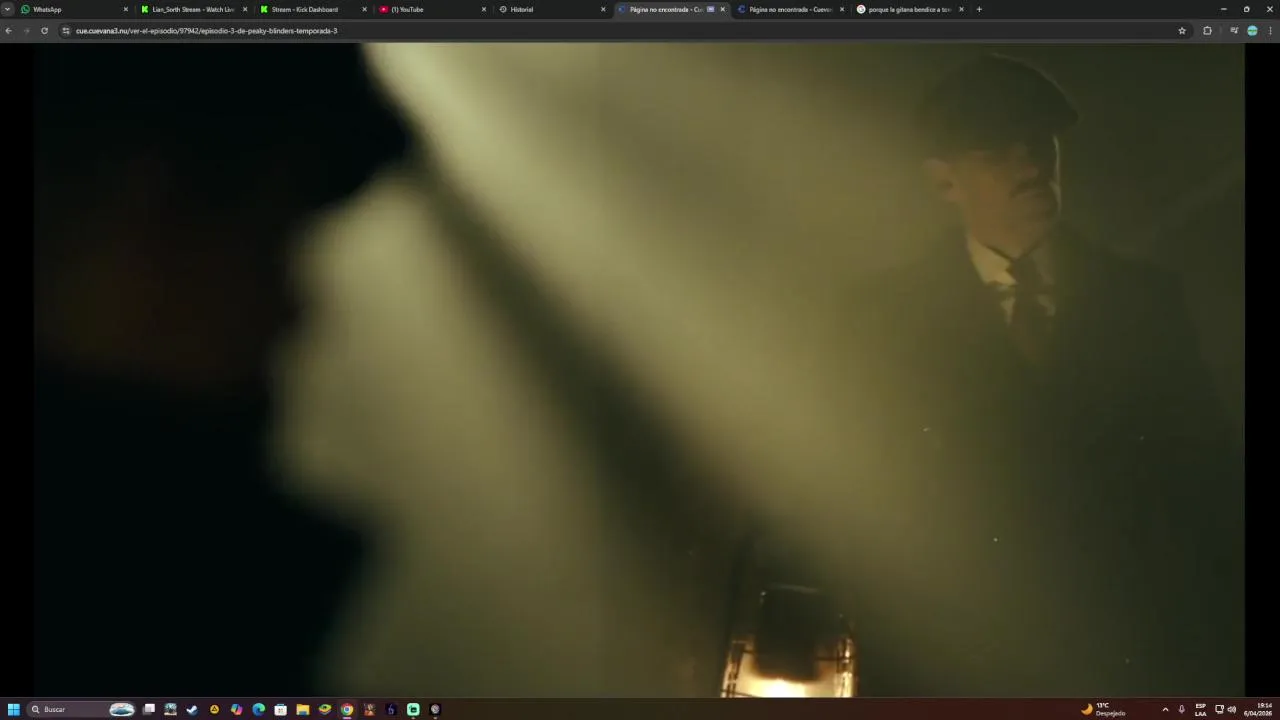Go forward to next page
Screen dimensions: 1280x720
[26, 31]
